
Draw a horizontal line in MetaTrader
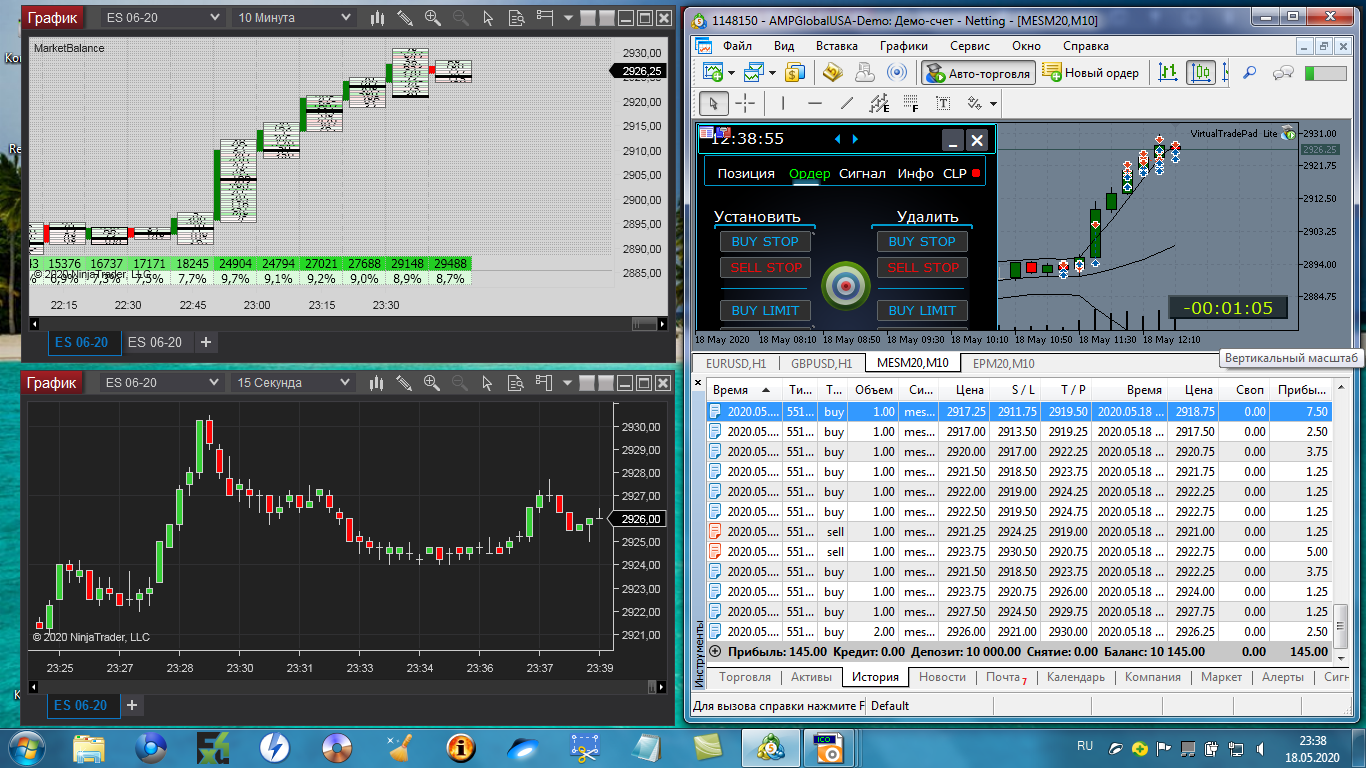point(815,103)
